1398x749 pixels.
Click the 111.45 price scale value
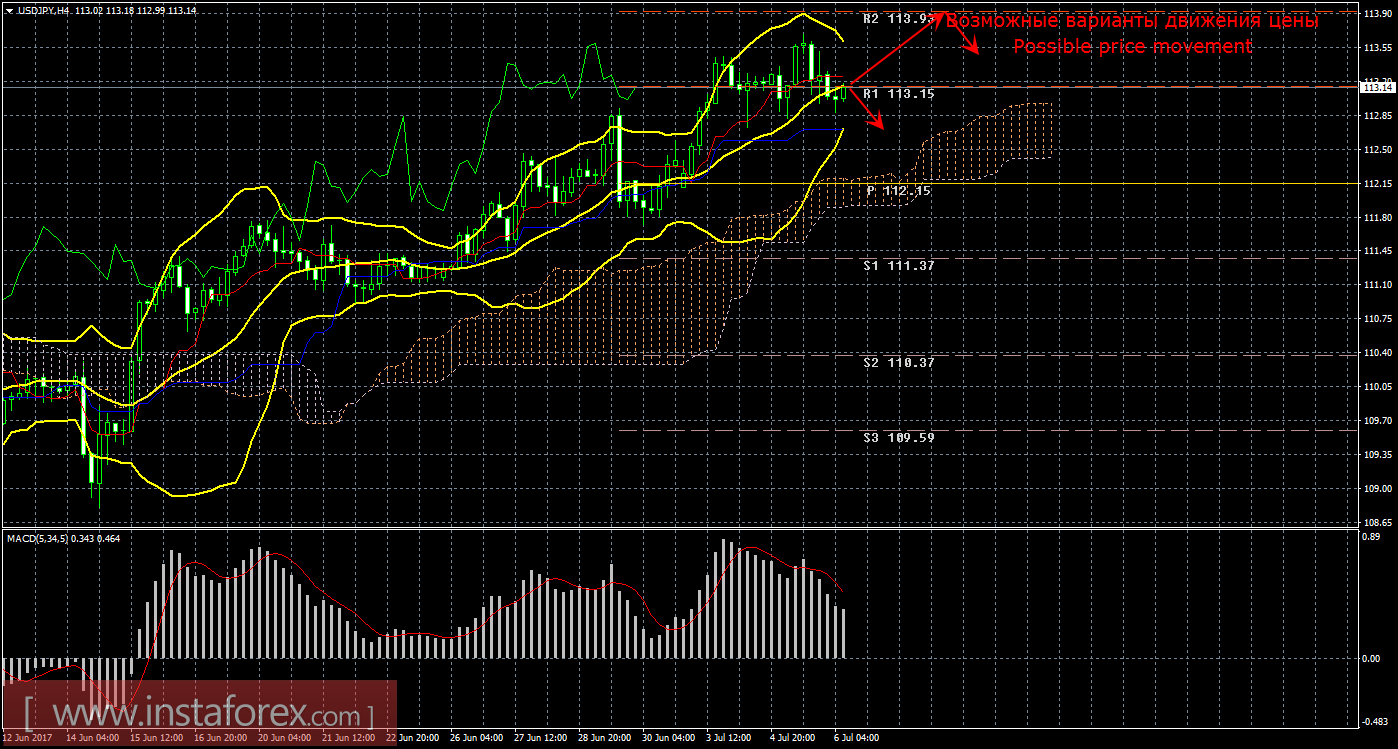(x=1378, y=252)
